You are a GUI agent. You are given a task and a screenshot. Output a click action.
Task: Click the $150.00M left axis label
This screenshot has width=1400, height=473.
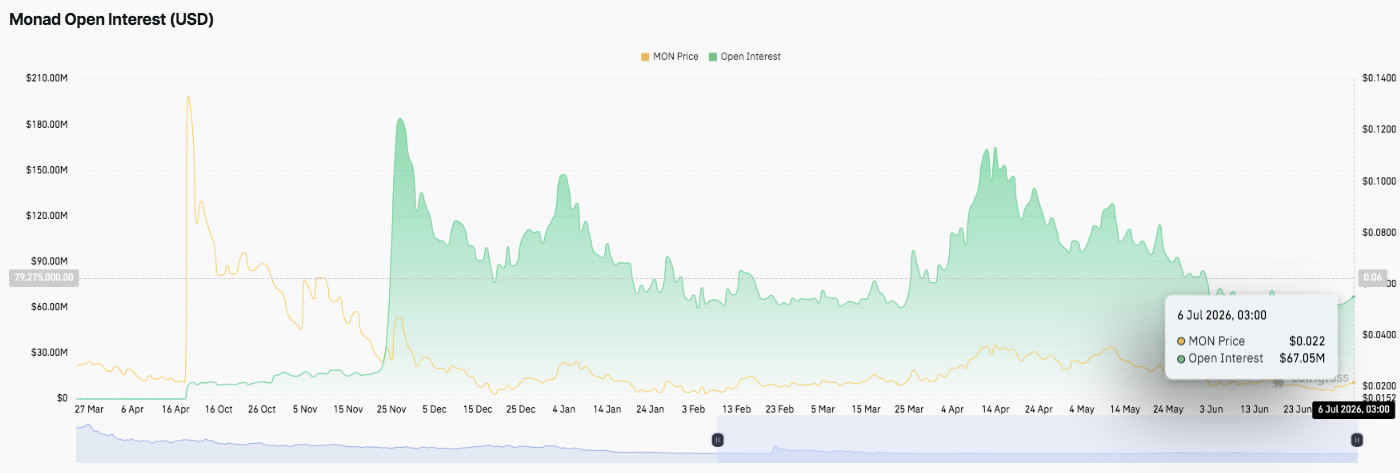(47, 170)
